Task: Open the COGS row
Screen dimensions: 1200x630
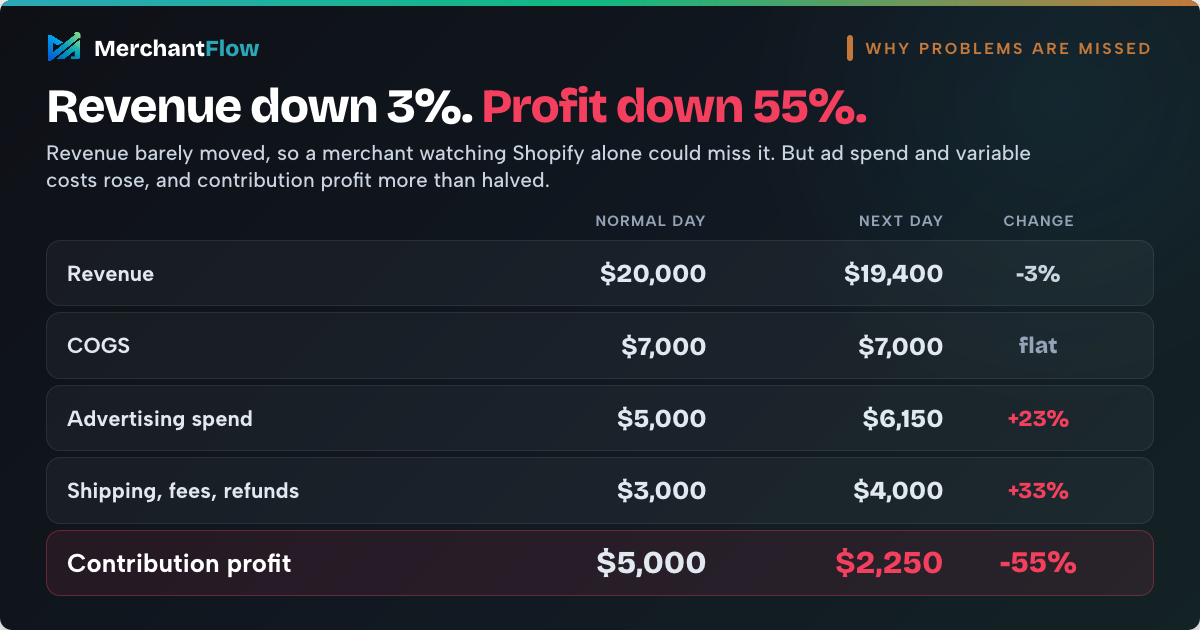Action: (x=600, y=346)
